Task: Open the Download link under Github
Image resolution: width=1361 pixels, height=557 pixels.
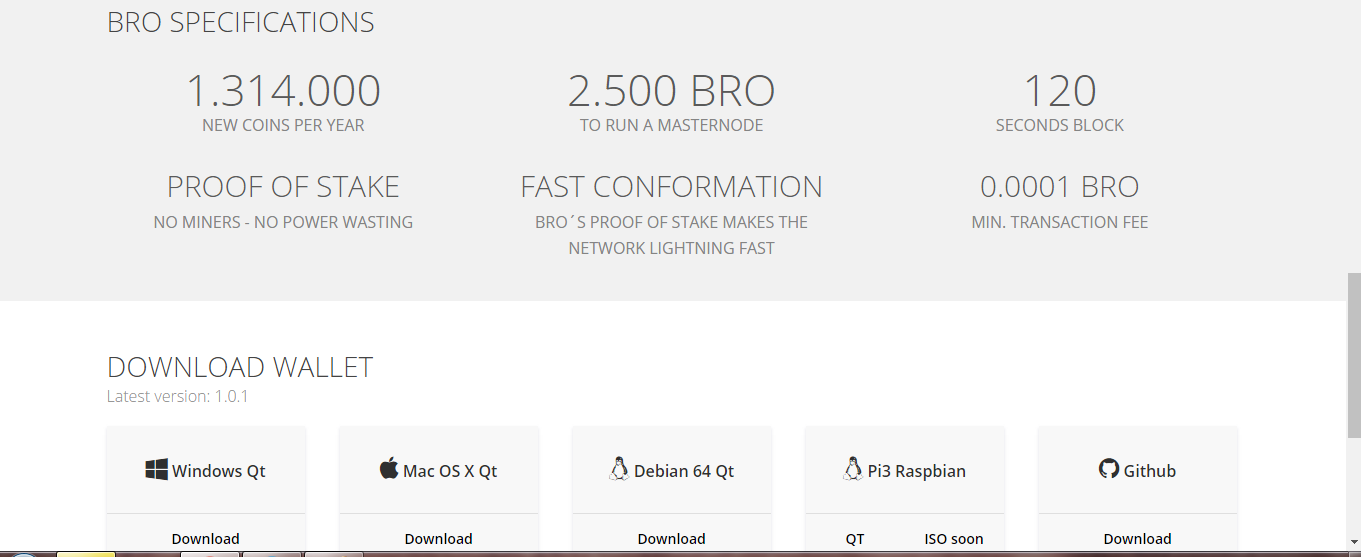Action: click(1137, 539)
